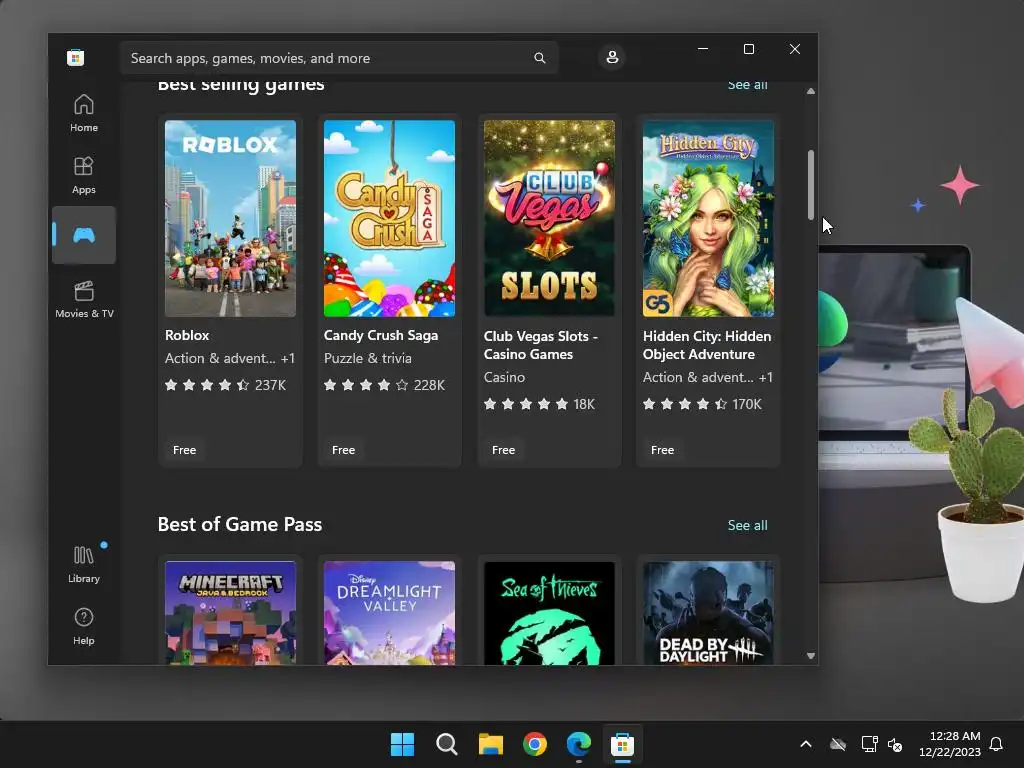Click the 170K rating count on Hidden City

point(747,404)
